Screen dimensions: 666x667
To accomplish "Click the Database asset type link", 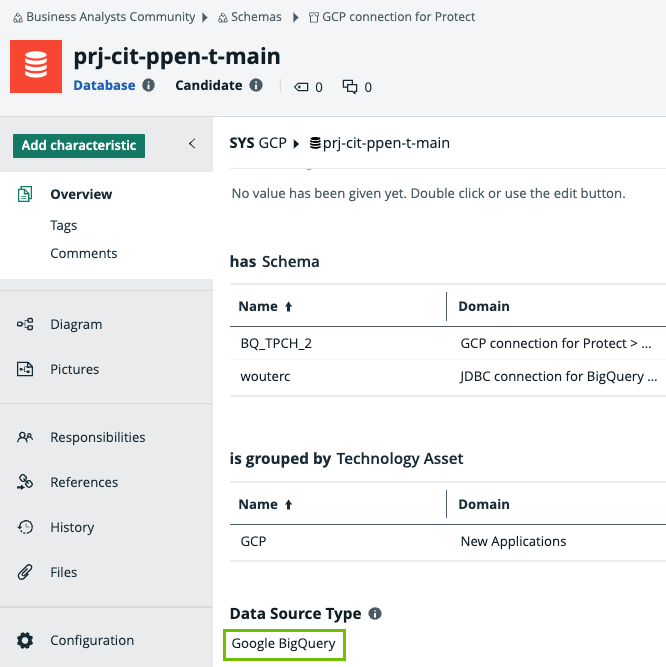I will [104, 85].
